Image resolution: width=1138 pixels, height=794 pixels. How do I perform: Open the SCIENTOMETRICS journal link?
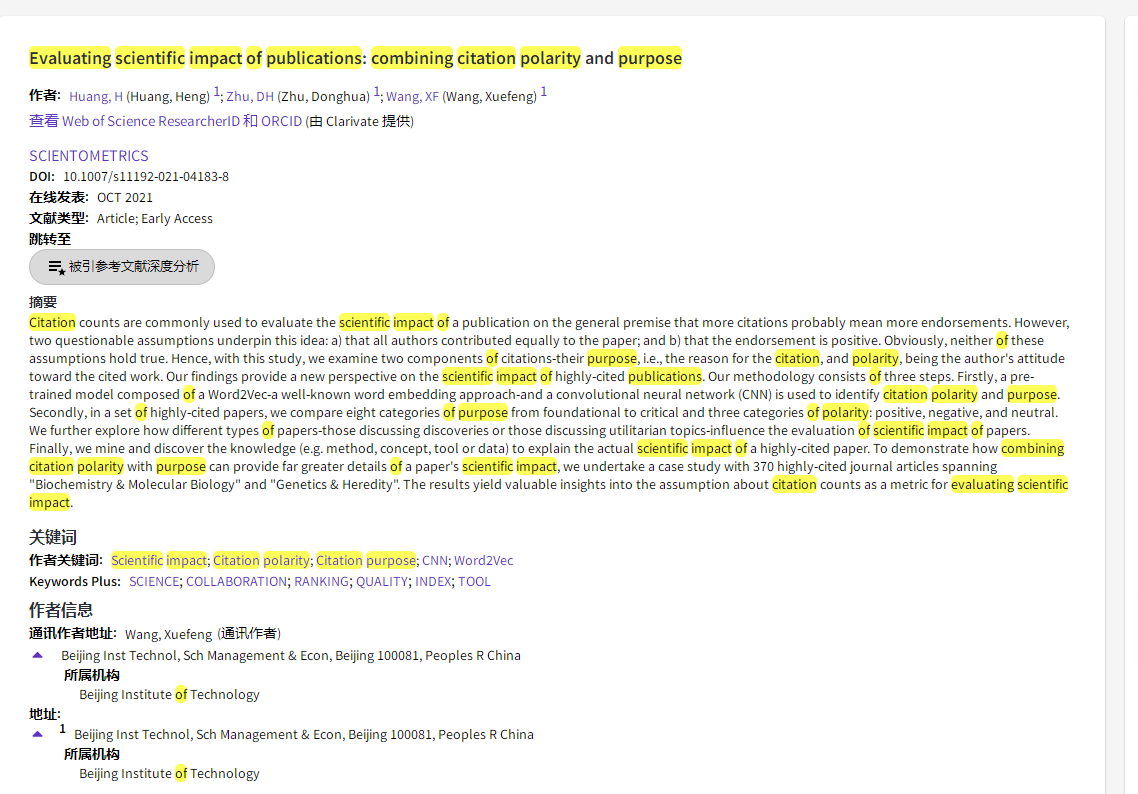tap(89, 156)
